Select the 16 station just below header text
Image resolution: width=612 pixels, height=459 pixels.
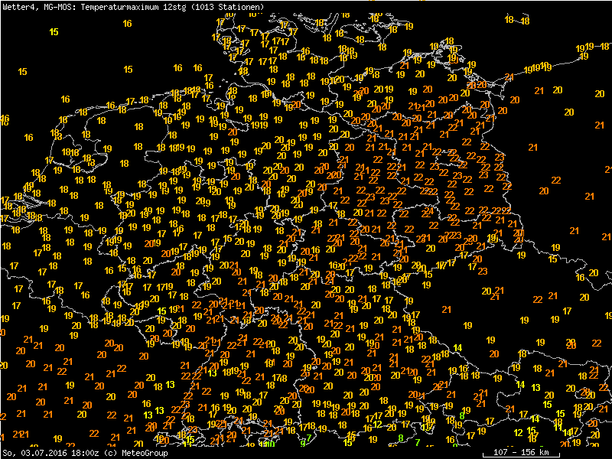tap(127, 22)
